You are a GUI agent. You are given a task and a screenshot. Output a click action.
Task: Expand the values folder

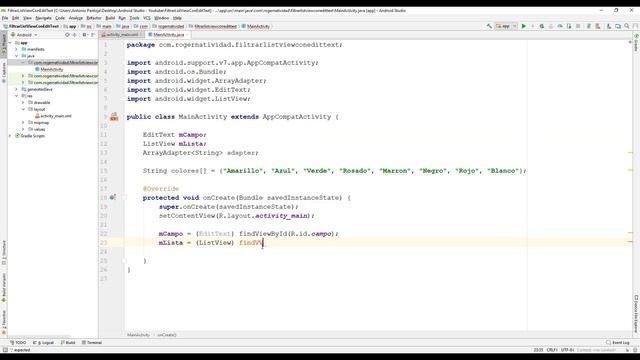[x=23, y=129]
